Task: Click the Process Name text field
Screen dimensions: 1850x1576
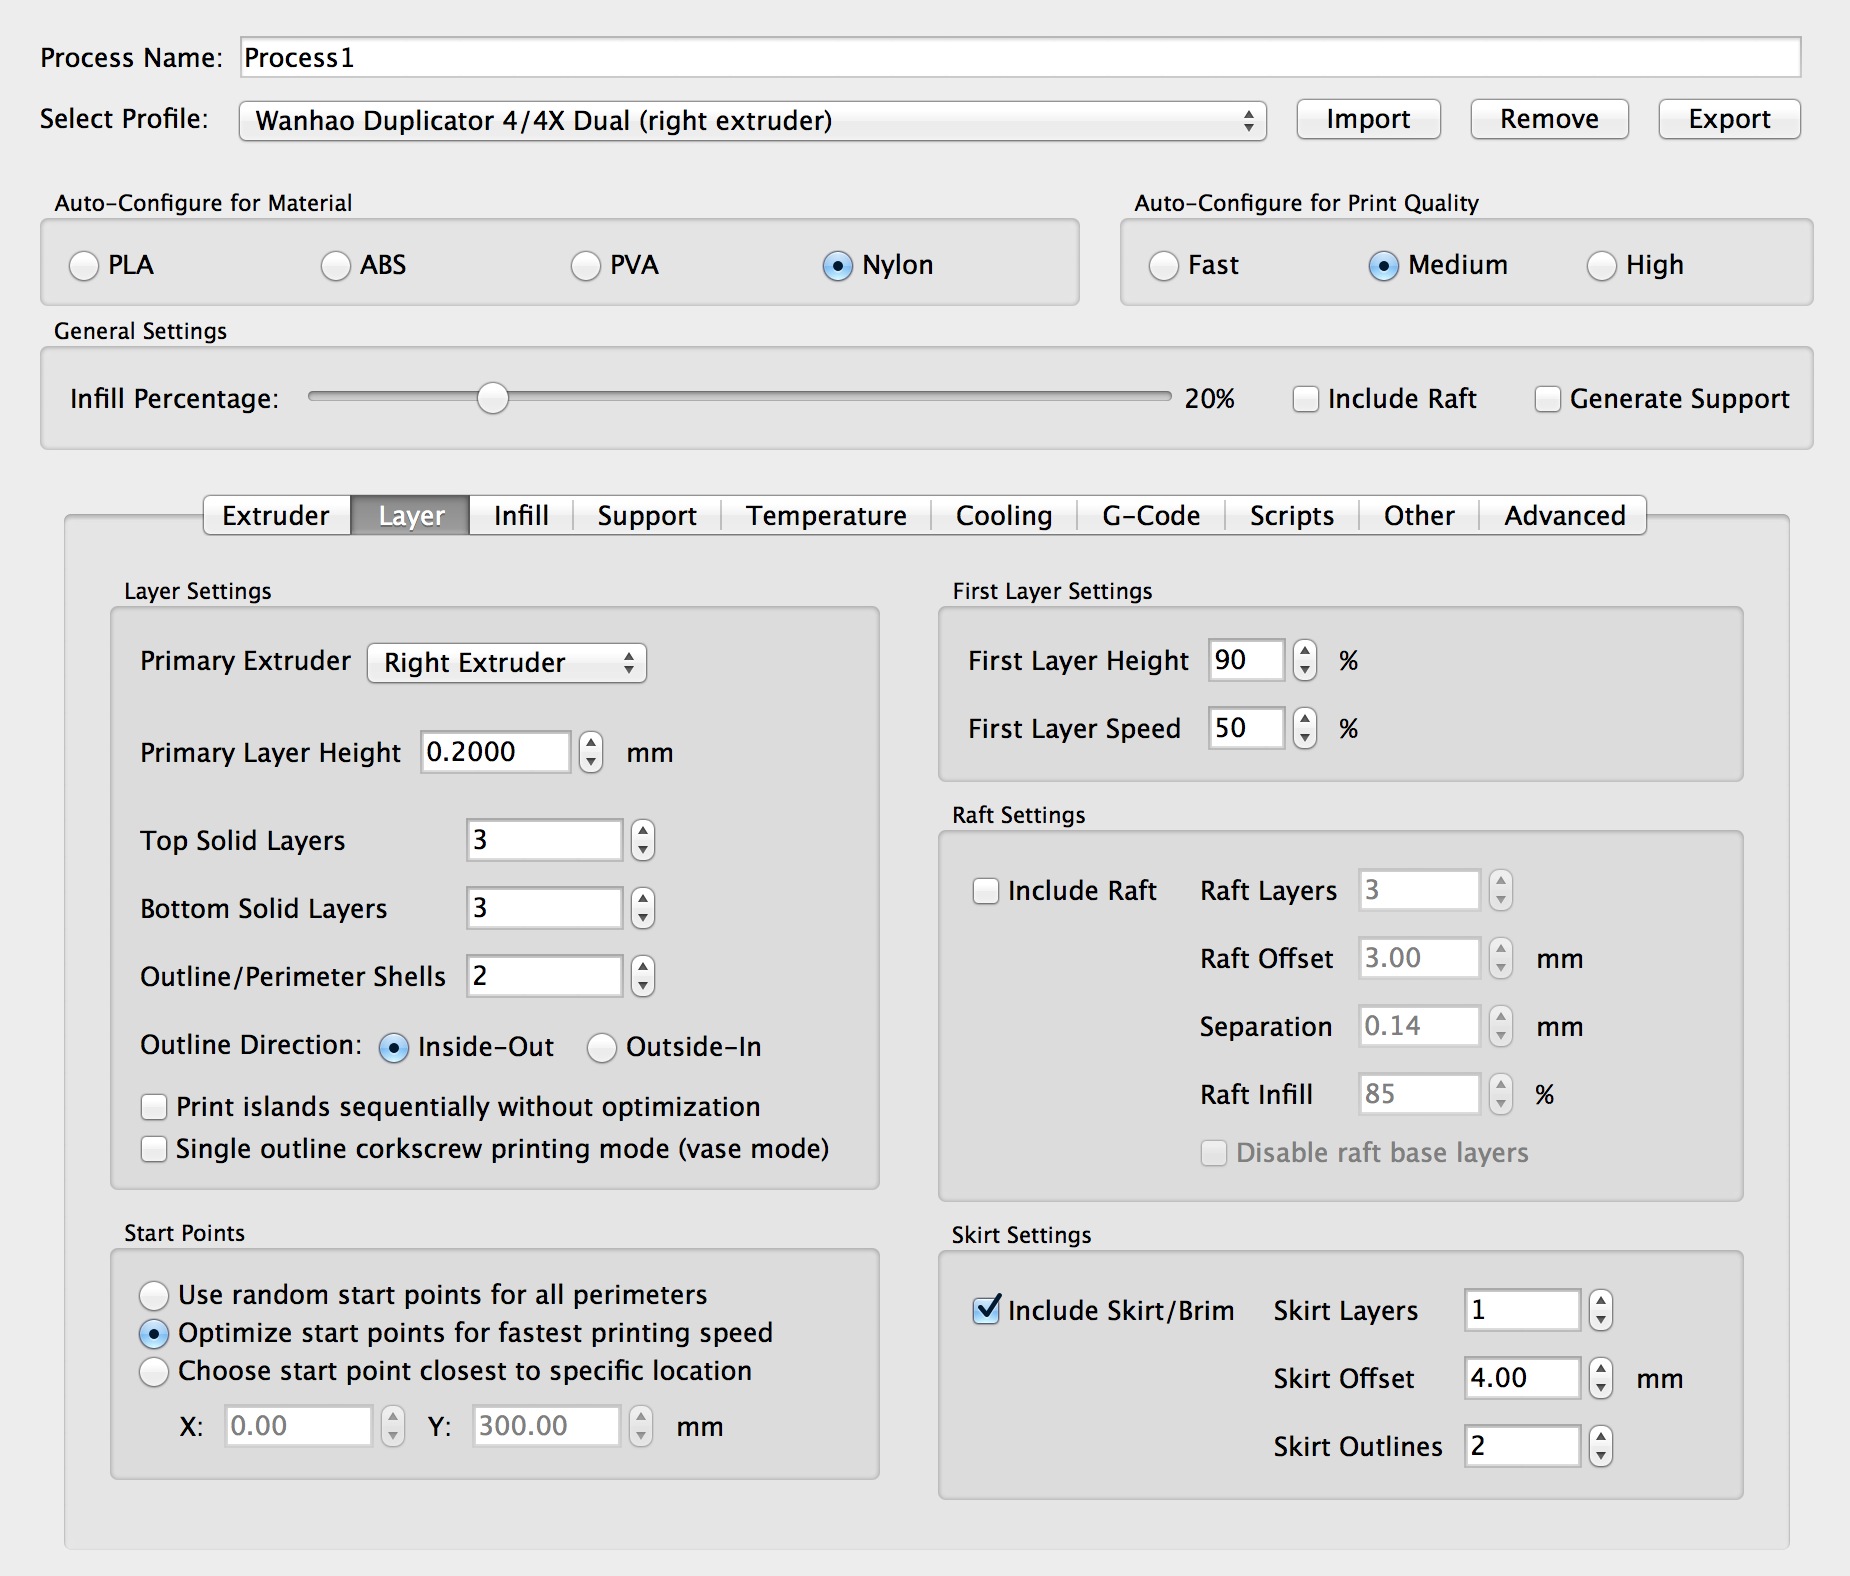Action: [x=1020, y=58]
